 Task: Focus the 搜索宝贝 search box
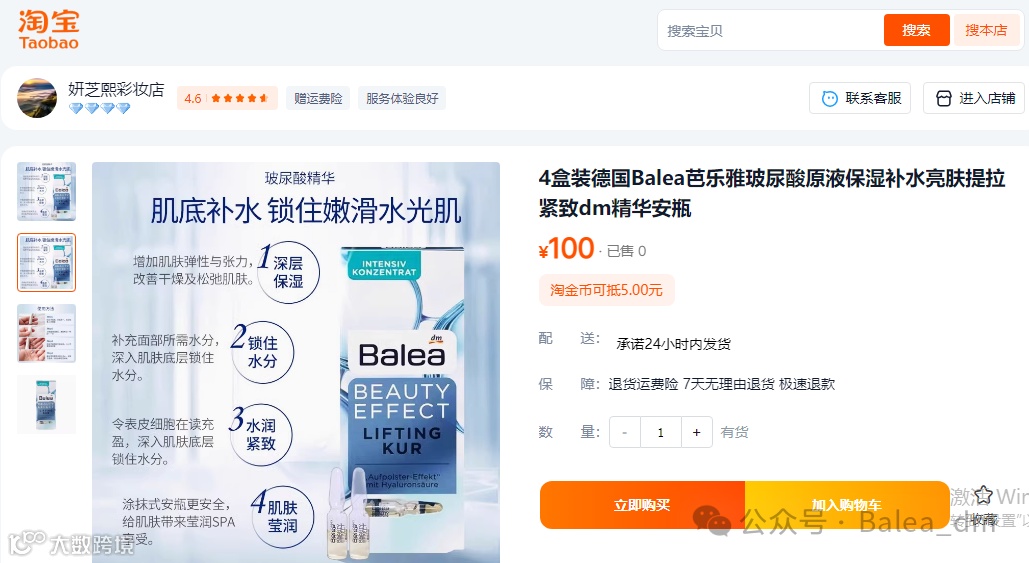point(771,31)
